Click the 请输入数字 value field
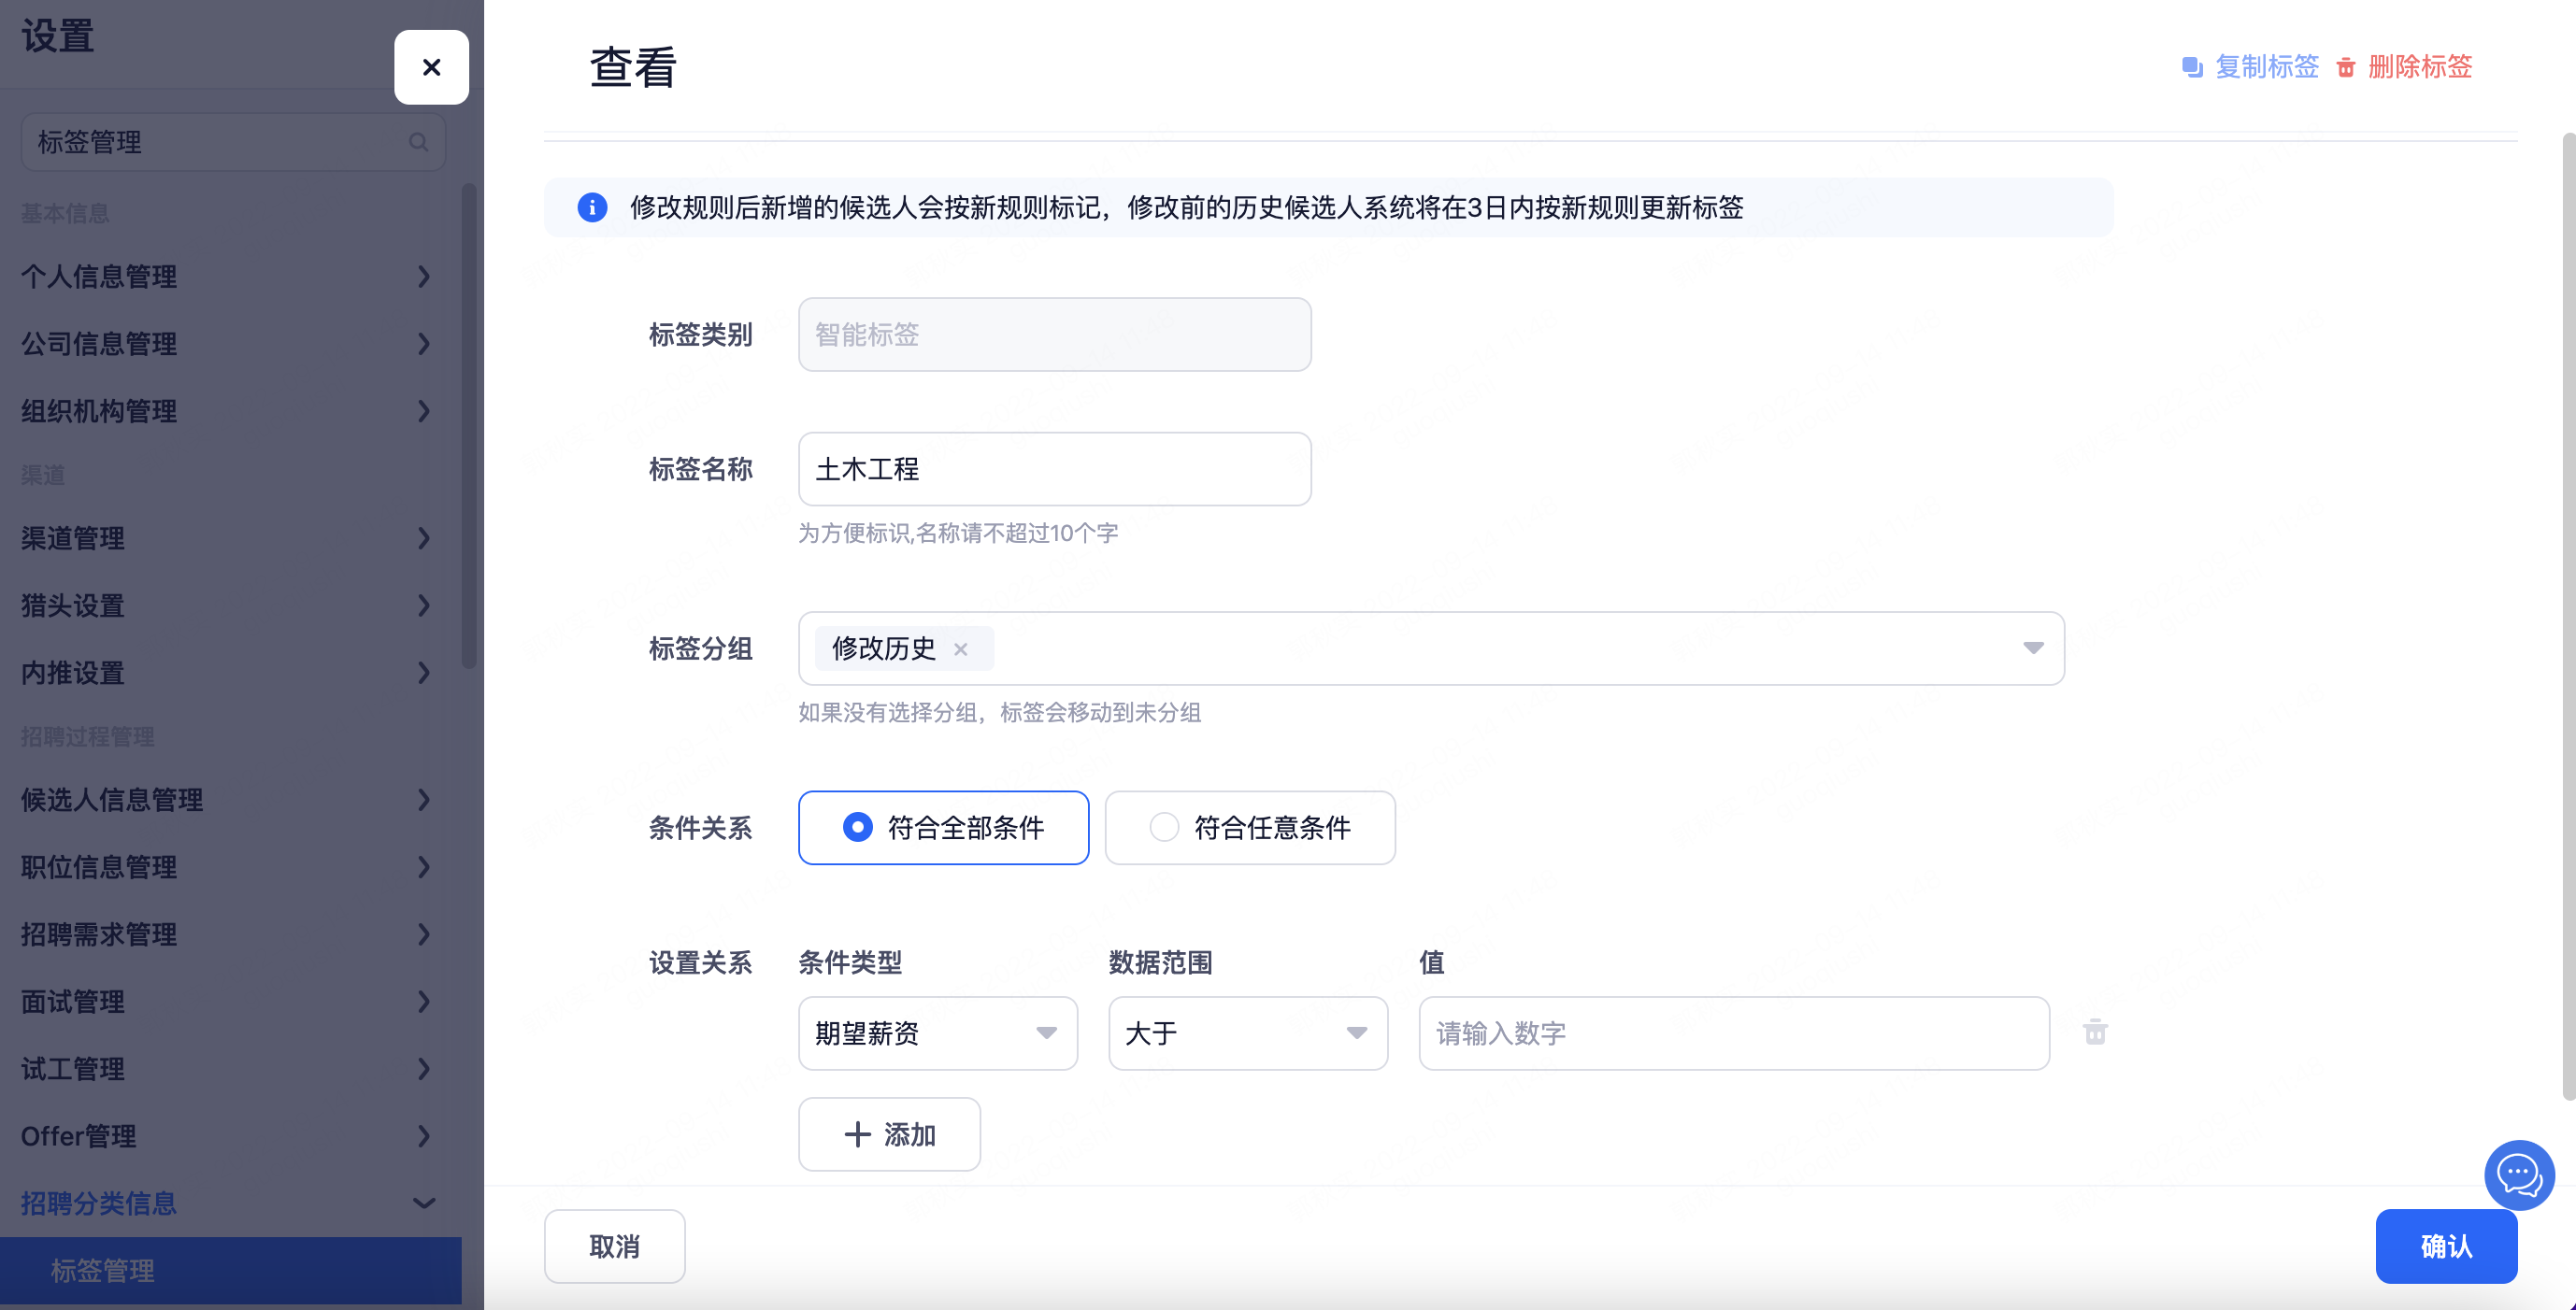The height and width of the screenshot is (1310, 2576). click(1734, 1033)
